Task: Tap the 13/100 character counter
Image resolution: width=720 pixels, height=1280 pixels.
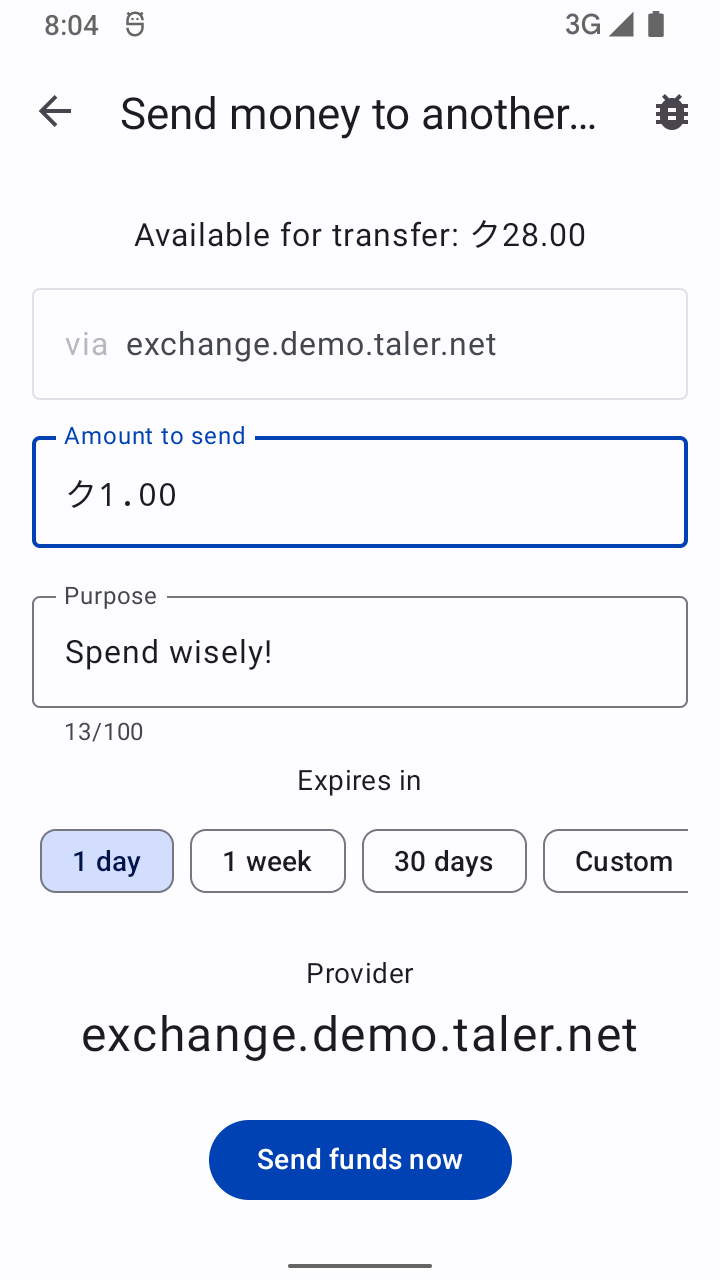Action: (x=104, y=732)
